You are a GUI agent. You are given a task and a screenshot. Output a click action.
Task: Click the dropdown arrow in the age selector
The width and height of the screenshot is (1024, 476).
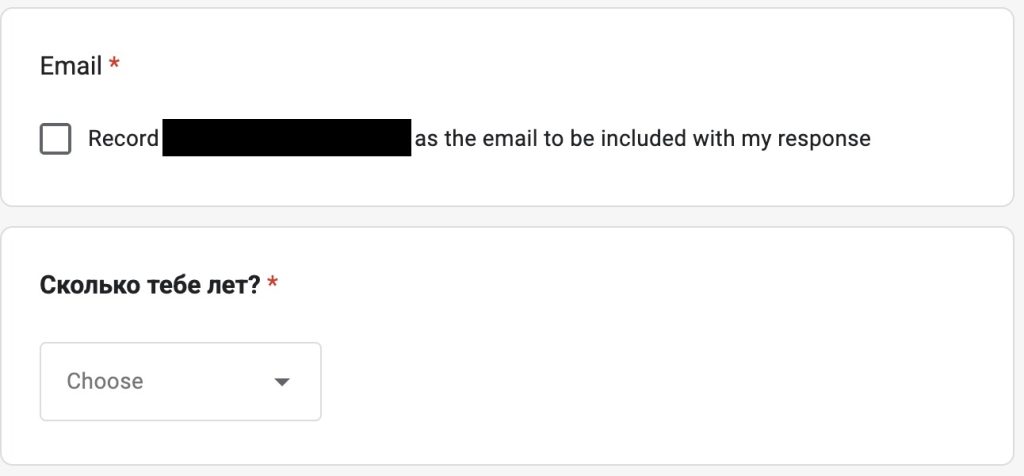(282, 382)
